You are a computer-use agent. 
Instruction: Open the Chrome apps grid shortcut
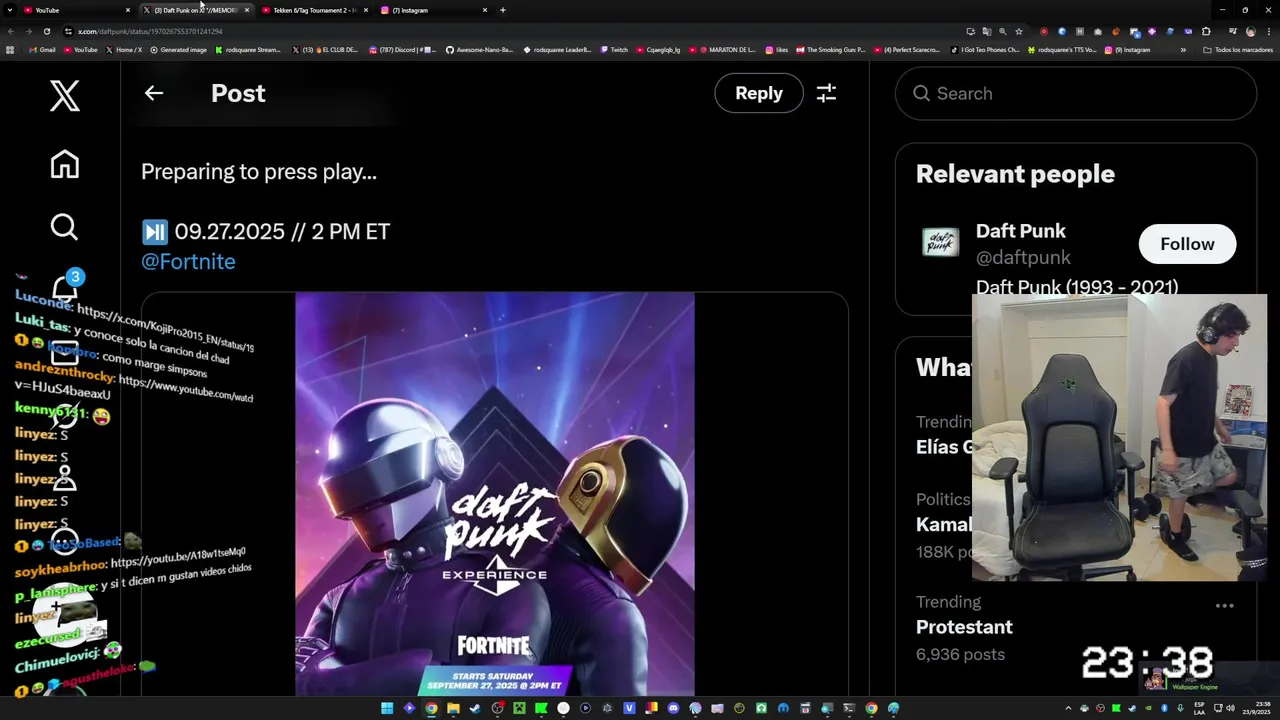pos(10,49)
